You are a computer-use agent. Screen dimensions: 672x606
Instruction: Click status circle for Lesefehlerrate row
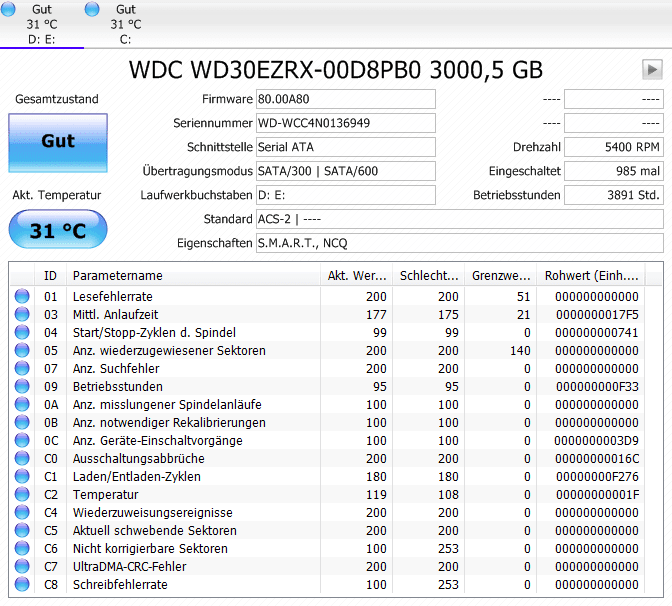[22, 296]
